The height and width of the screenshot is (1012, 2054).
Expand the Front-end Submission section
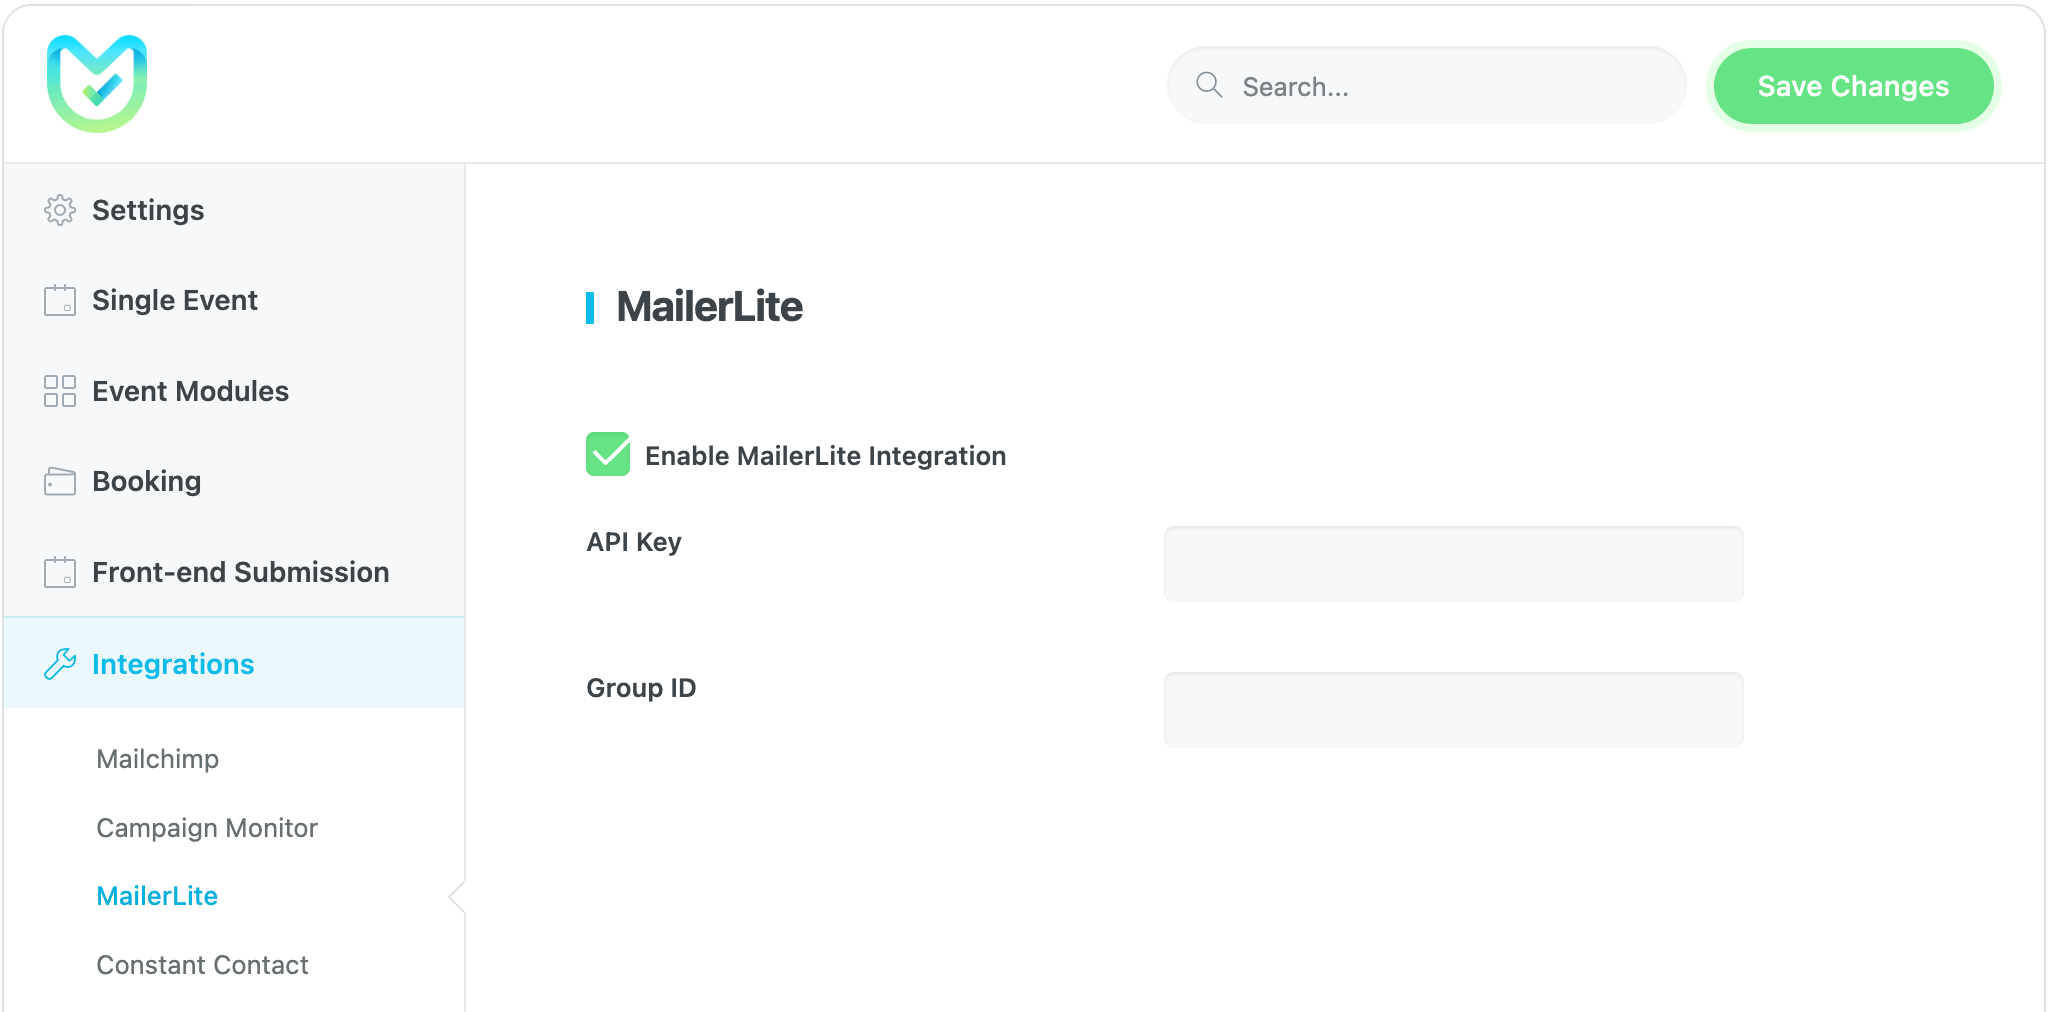click(x=241, y=572)
